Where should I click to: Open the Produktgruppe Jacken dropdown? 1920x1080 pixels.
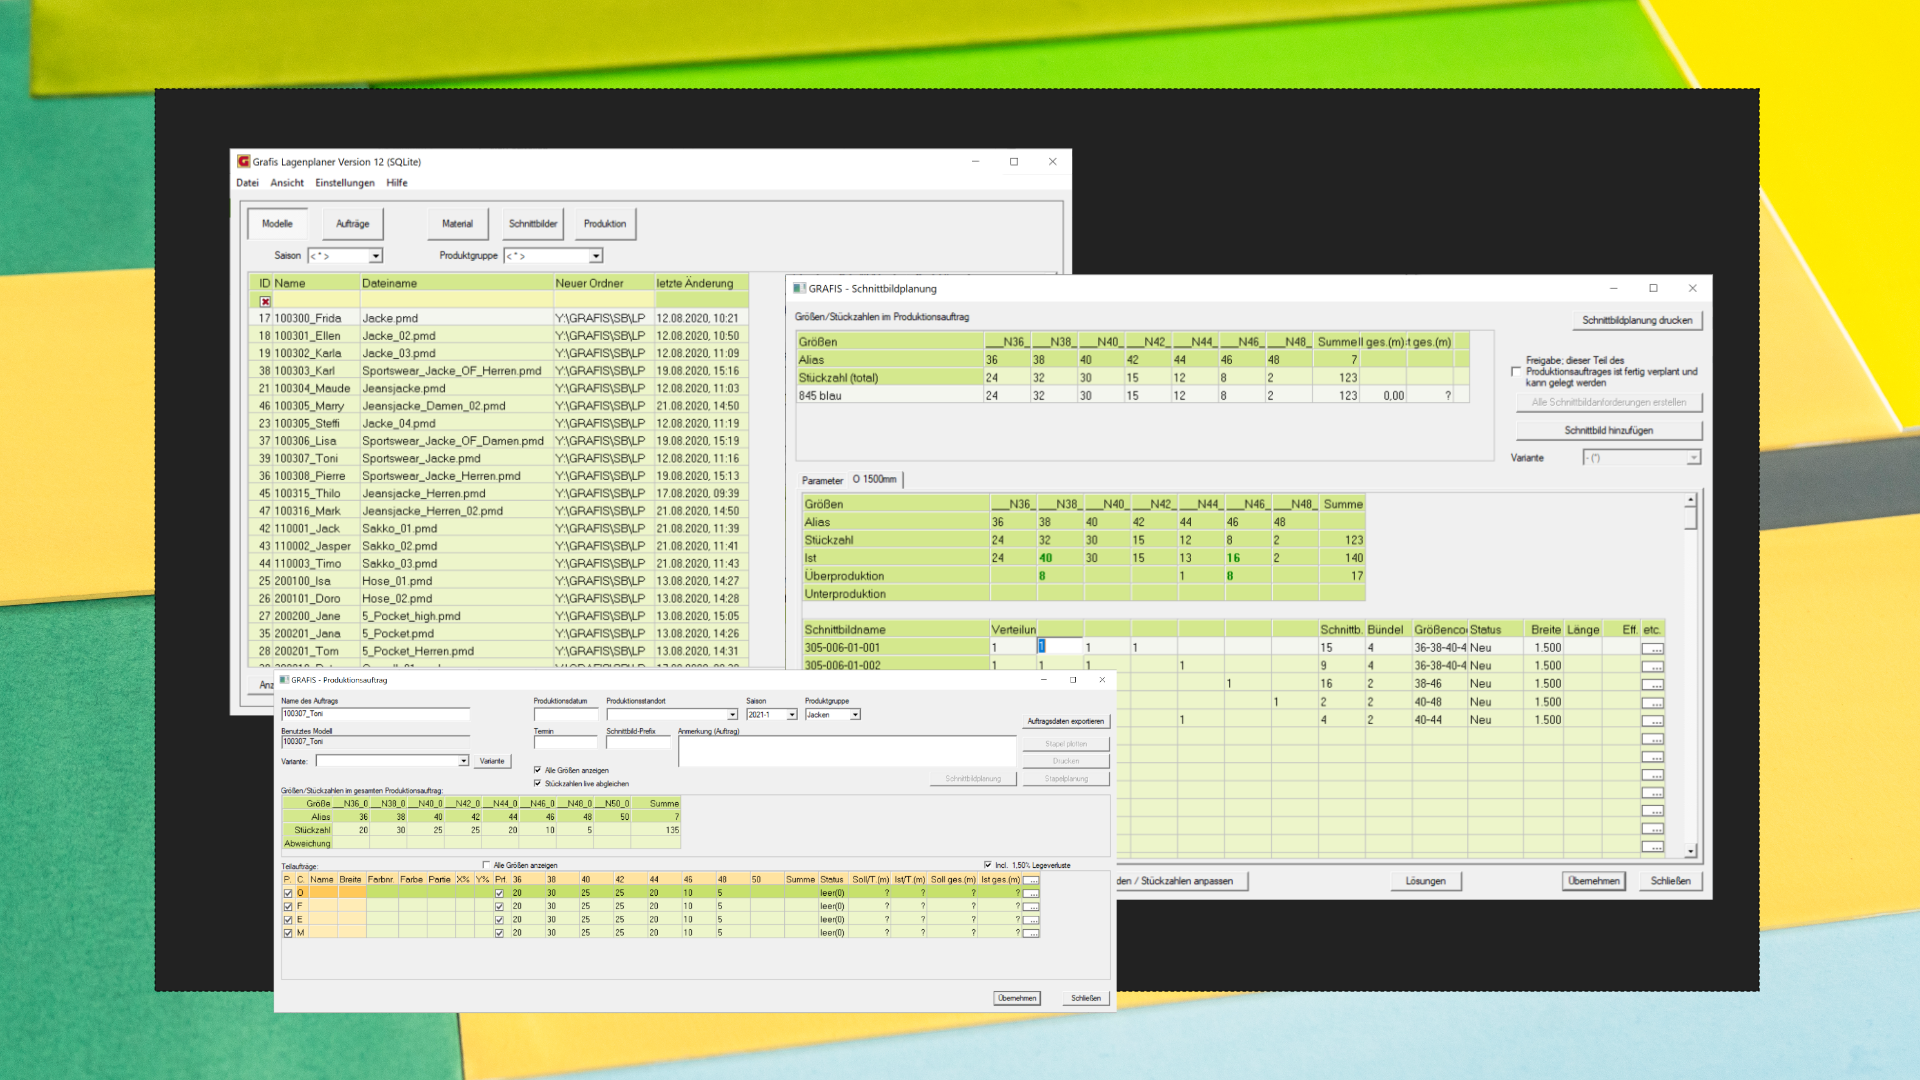855,715
